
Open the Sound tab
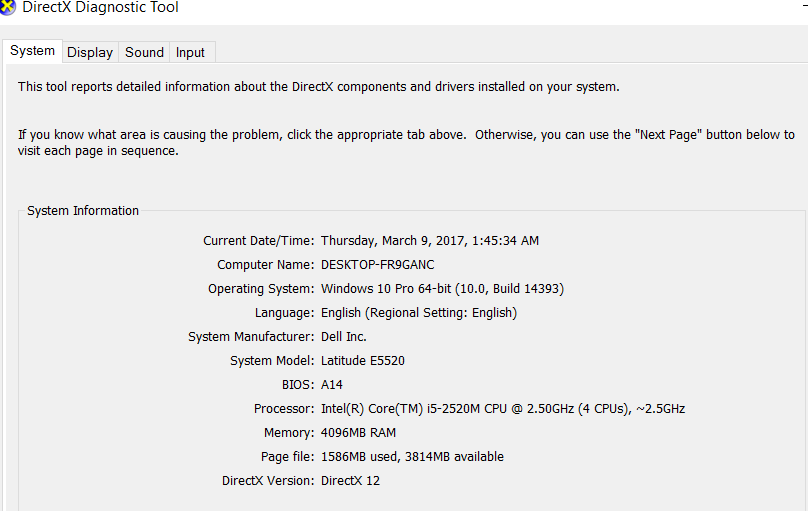[x=144, y=52]
